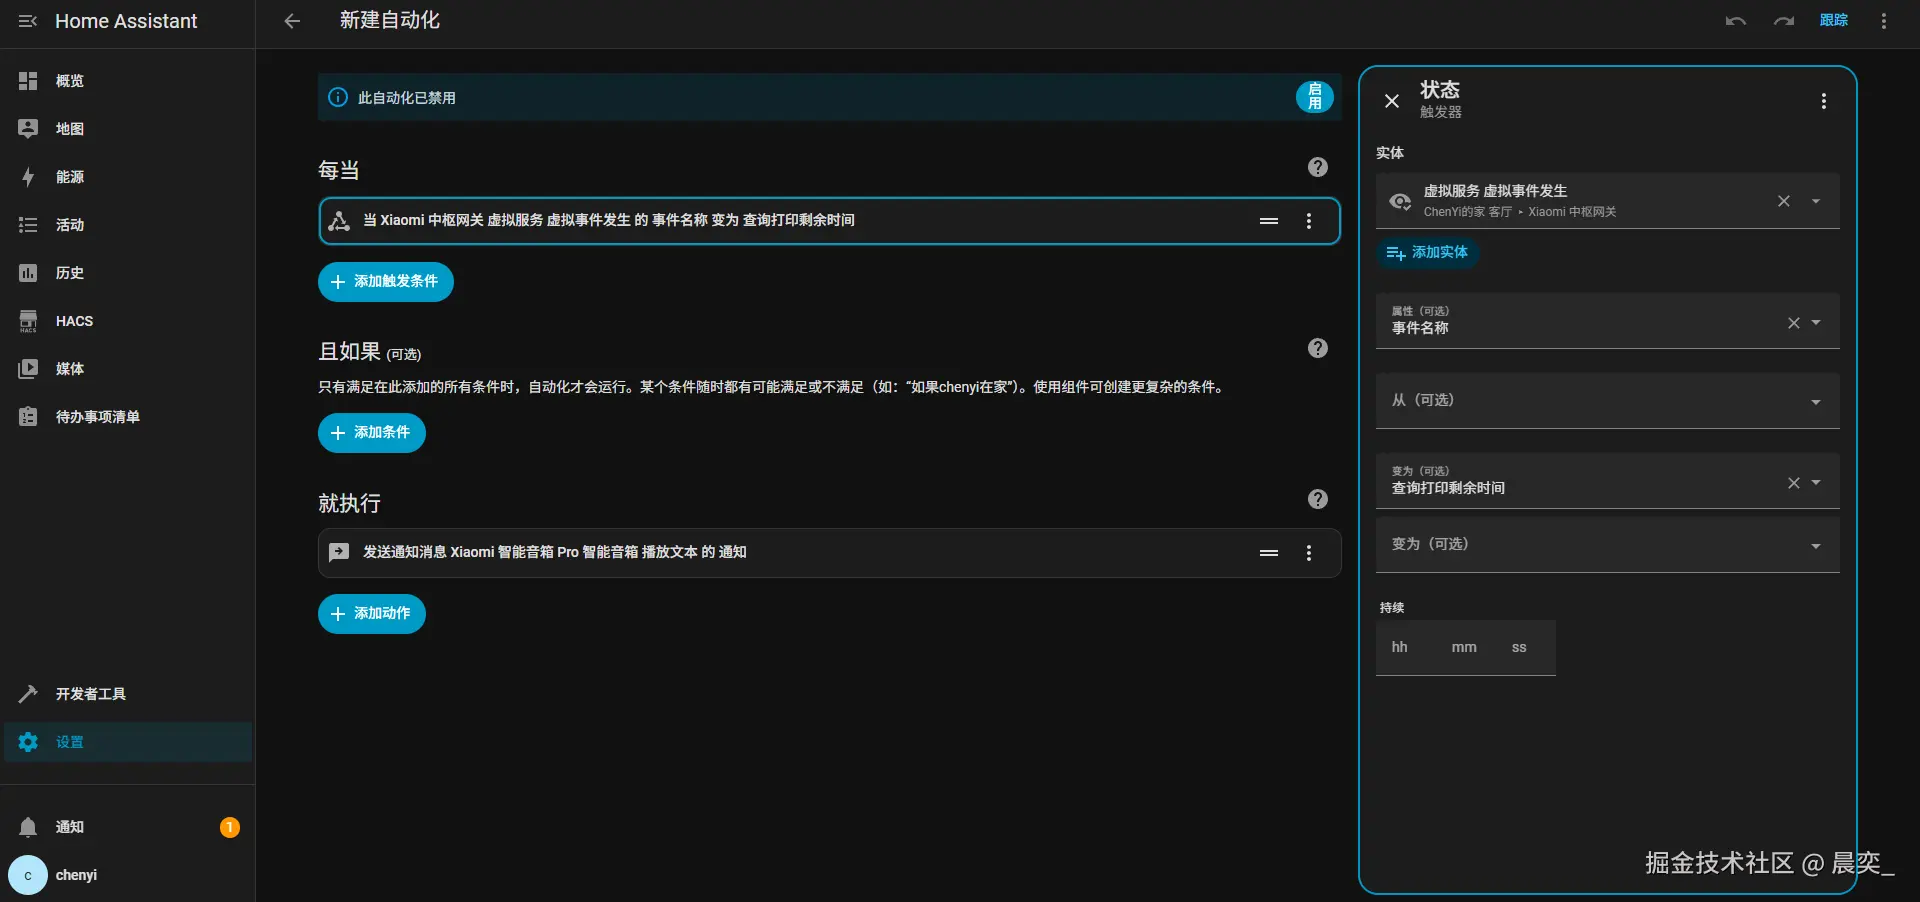Open the 状态 panel three-dot menu
1920x902 pixels.
(1824, 101)
